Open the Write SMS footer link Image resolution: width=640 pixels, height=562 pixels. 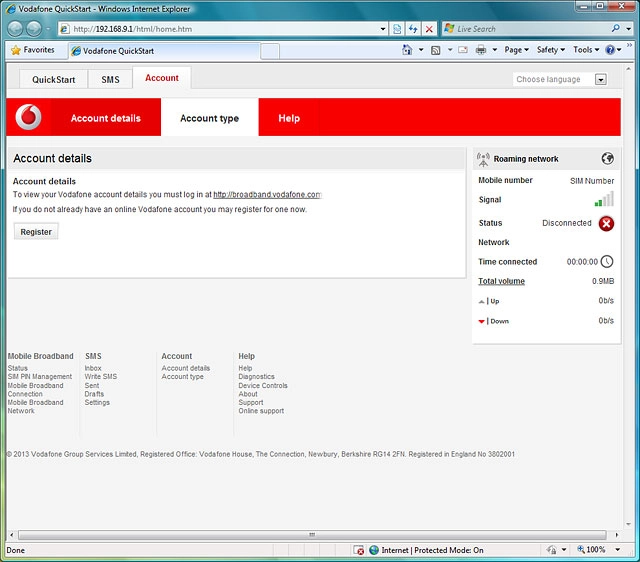[x=100, y=376]
